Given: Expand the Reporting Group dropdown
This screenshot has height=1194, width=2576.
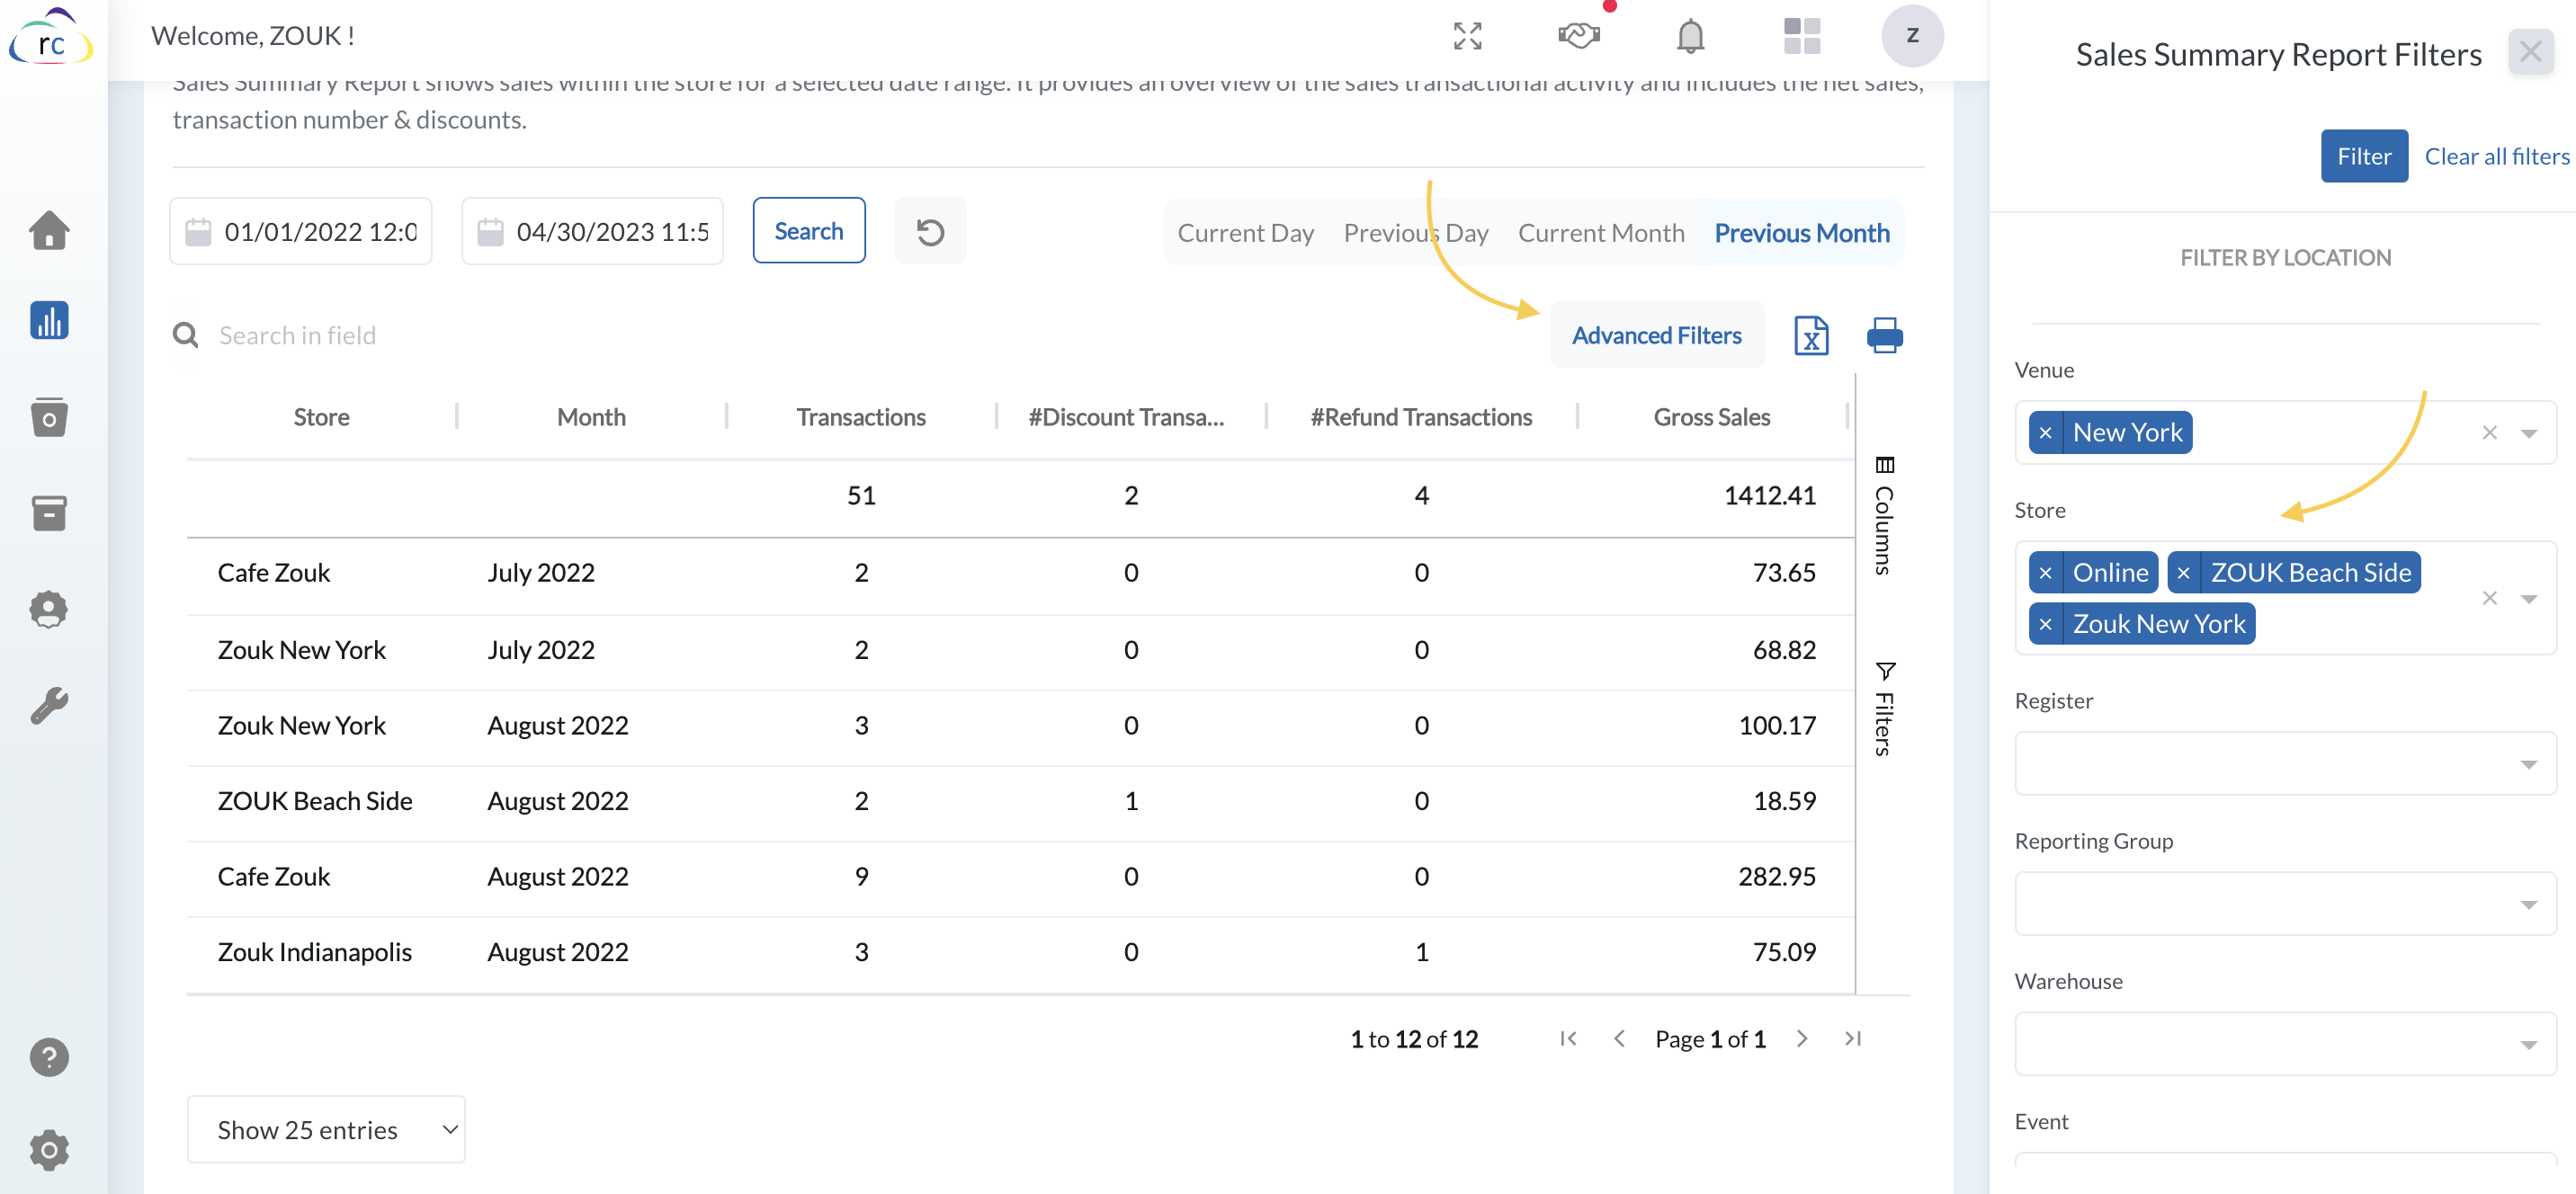Looking at the screenshot, I should 2285,904.
